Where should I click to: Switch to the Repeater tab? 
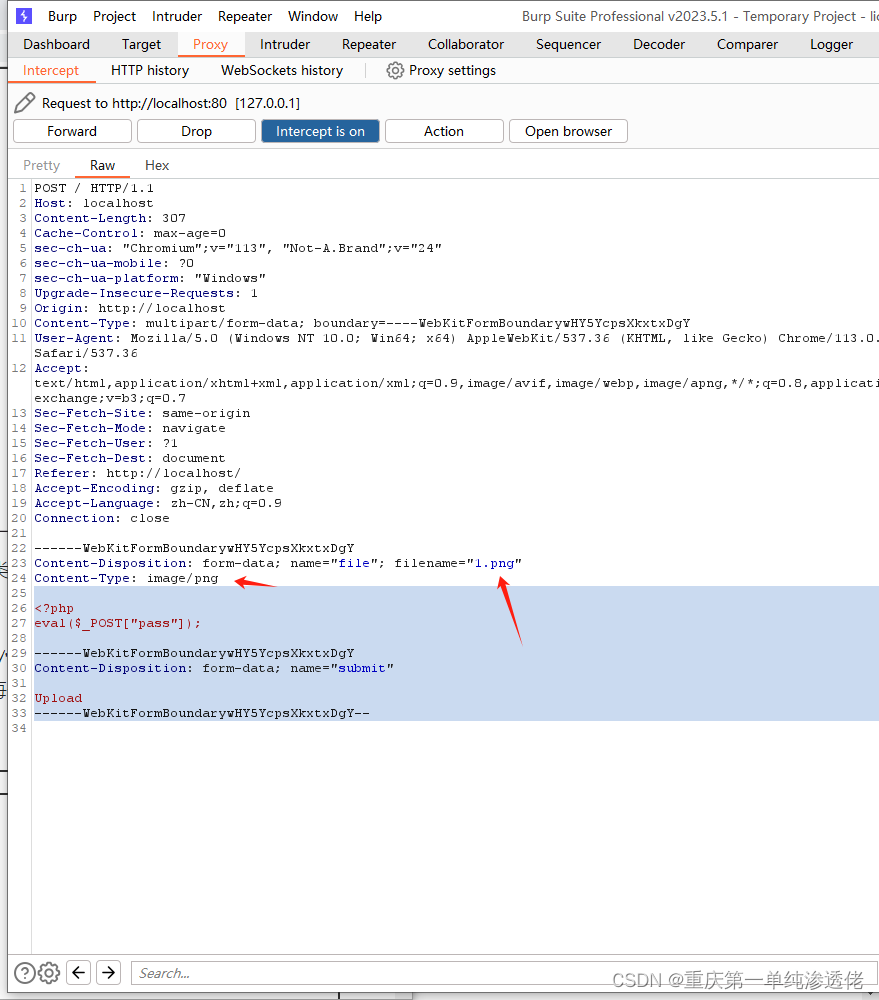coord(368,44)
